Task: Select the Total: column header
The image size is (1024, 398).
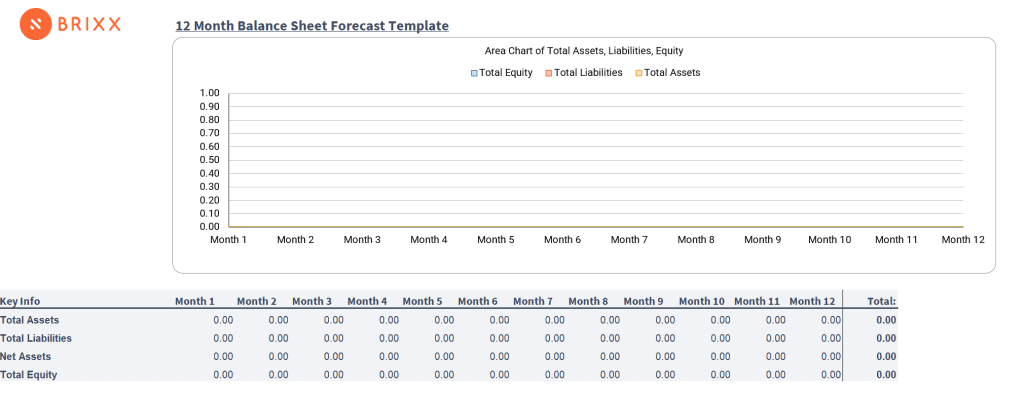Action: pyautogui.click(x=882, y=301)
